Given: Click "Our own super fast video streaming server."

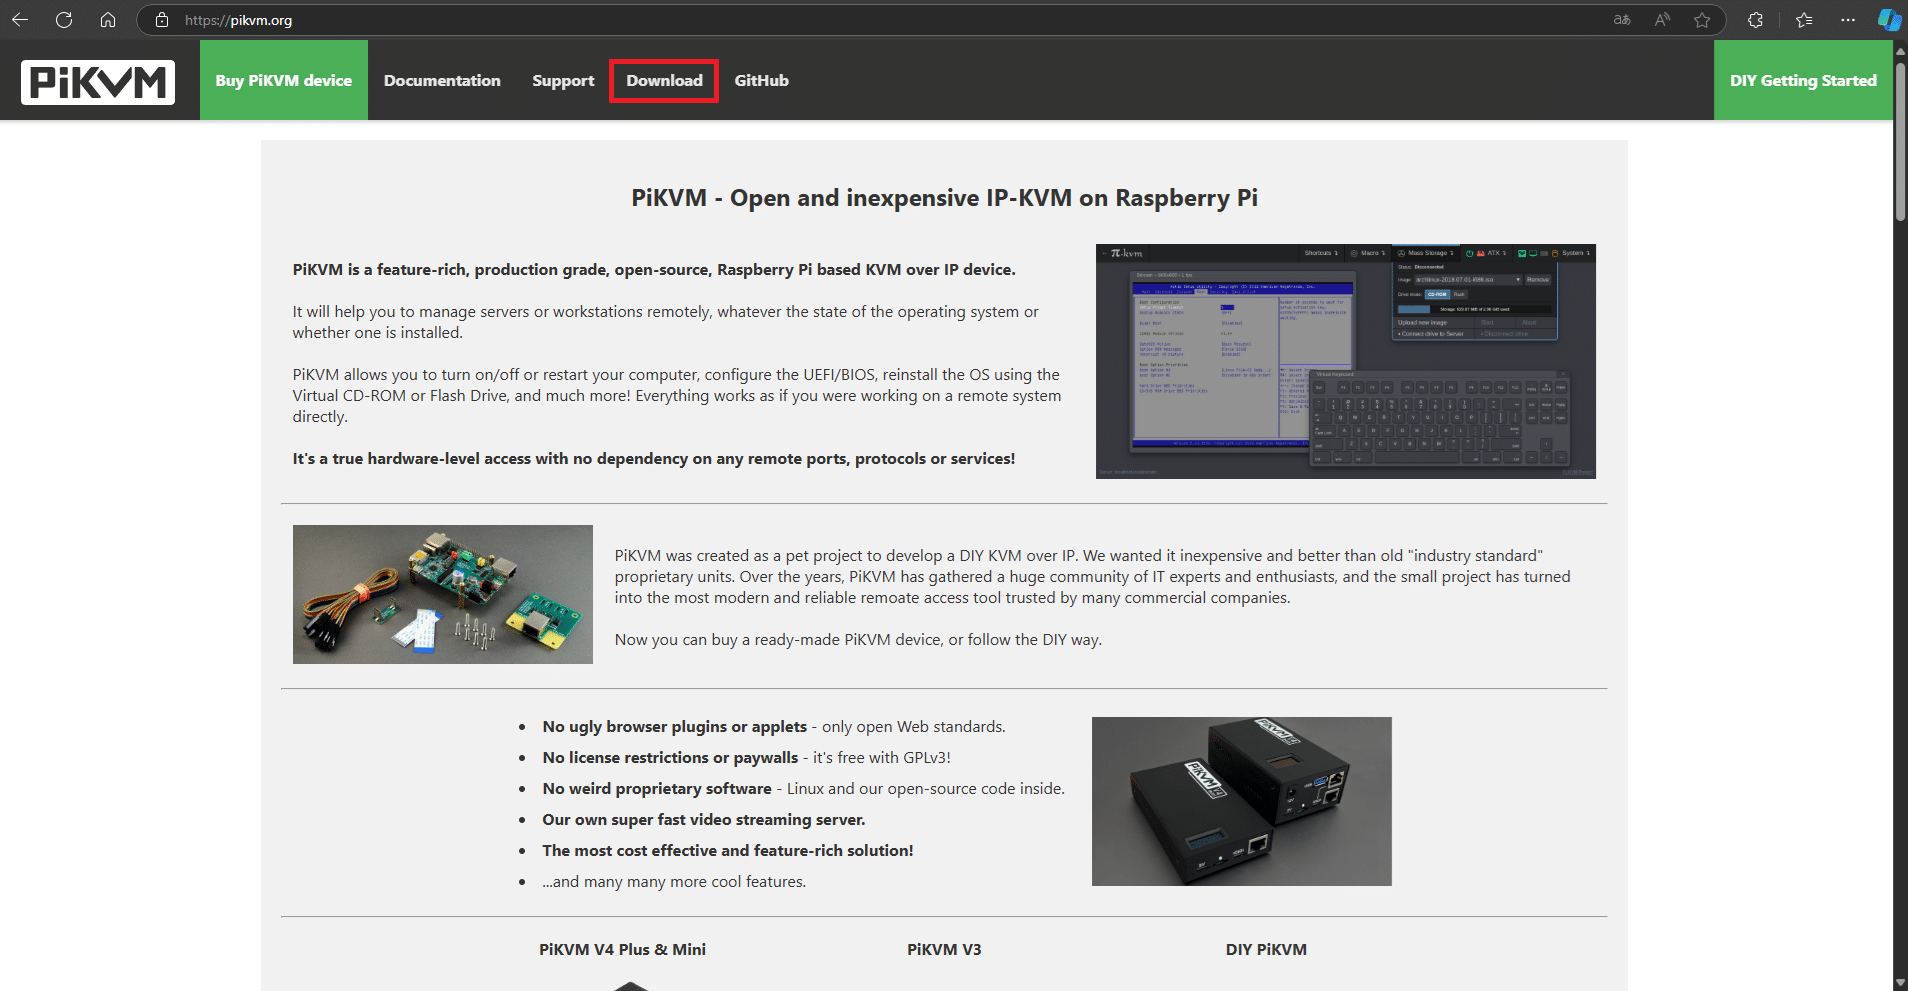Looking at the screenshot, I should coord(704,820).
